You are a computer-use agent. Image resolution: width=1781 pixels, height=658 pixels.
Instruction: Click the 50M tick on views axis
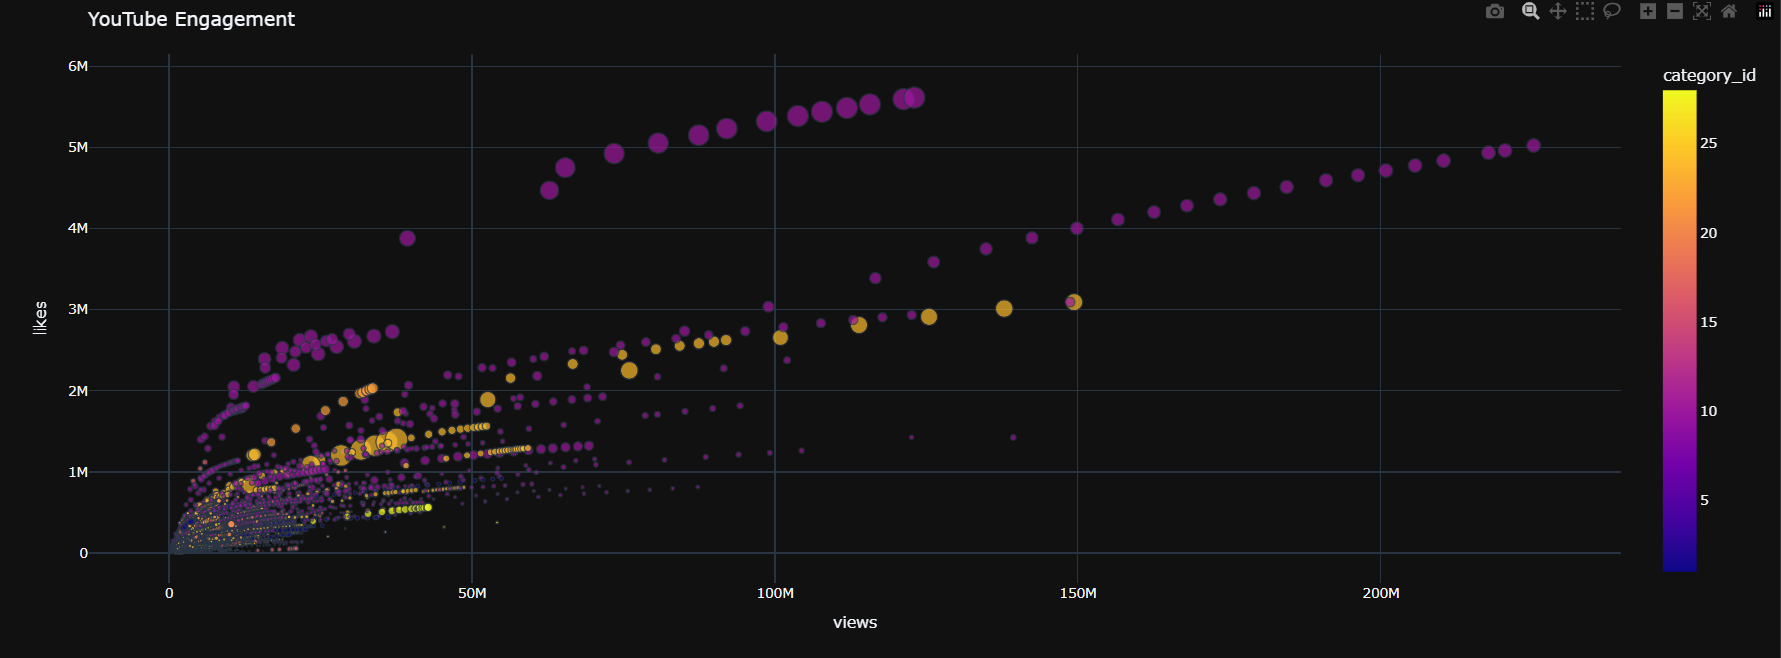472,593
